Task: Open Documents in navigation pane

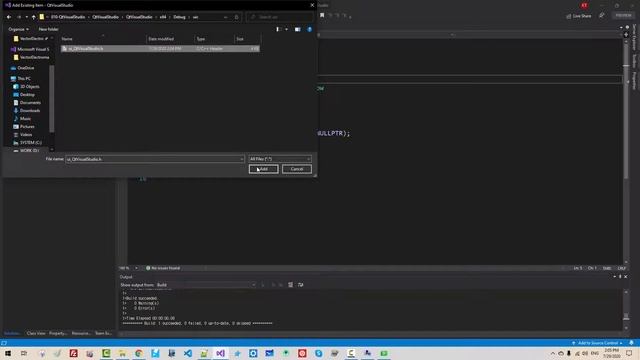Action: [27, 102]
